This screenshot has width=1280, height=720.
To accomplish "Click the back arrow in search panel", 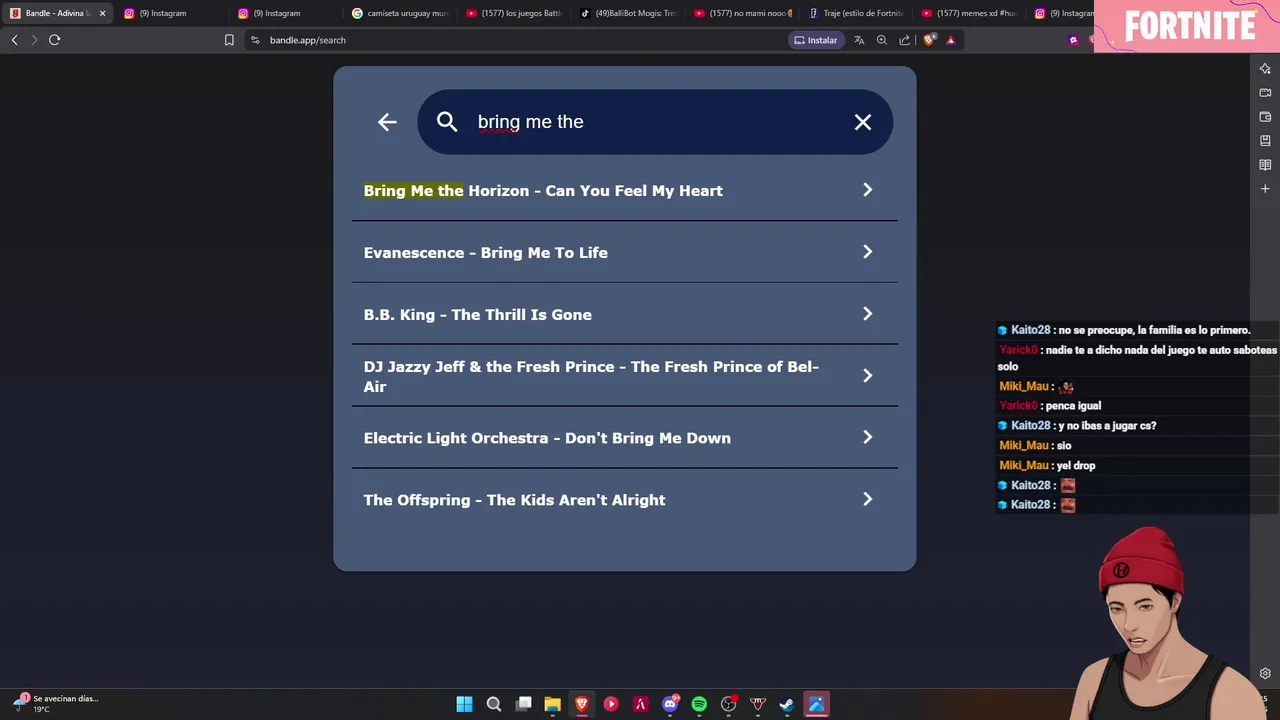I will 387,122.
